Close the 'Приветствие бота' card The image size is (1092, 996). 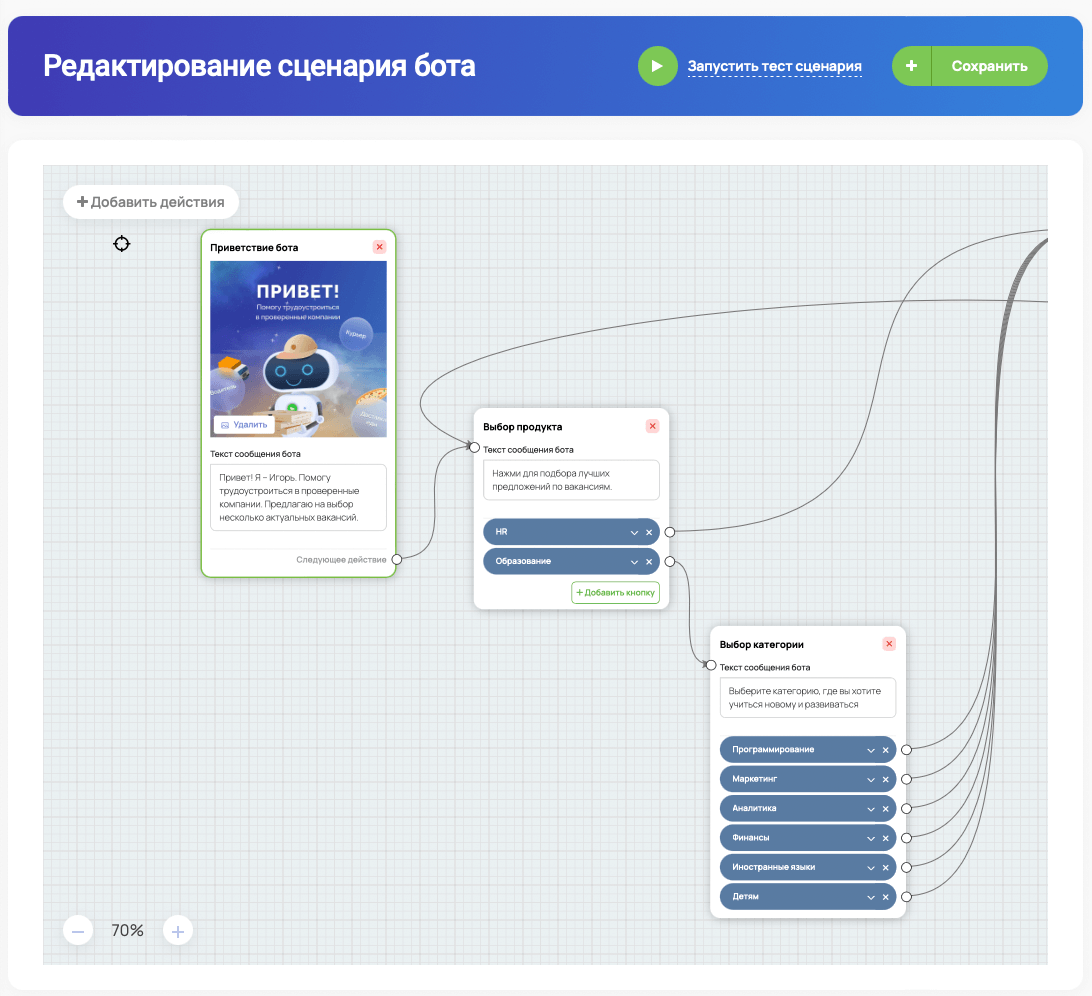coord(380,247)
